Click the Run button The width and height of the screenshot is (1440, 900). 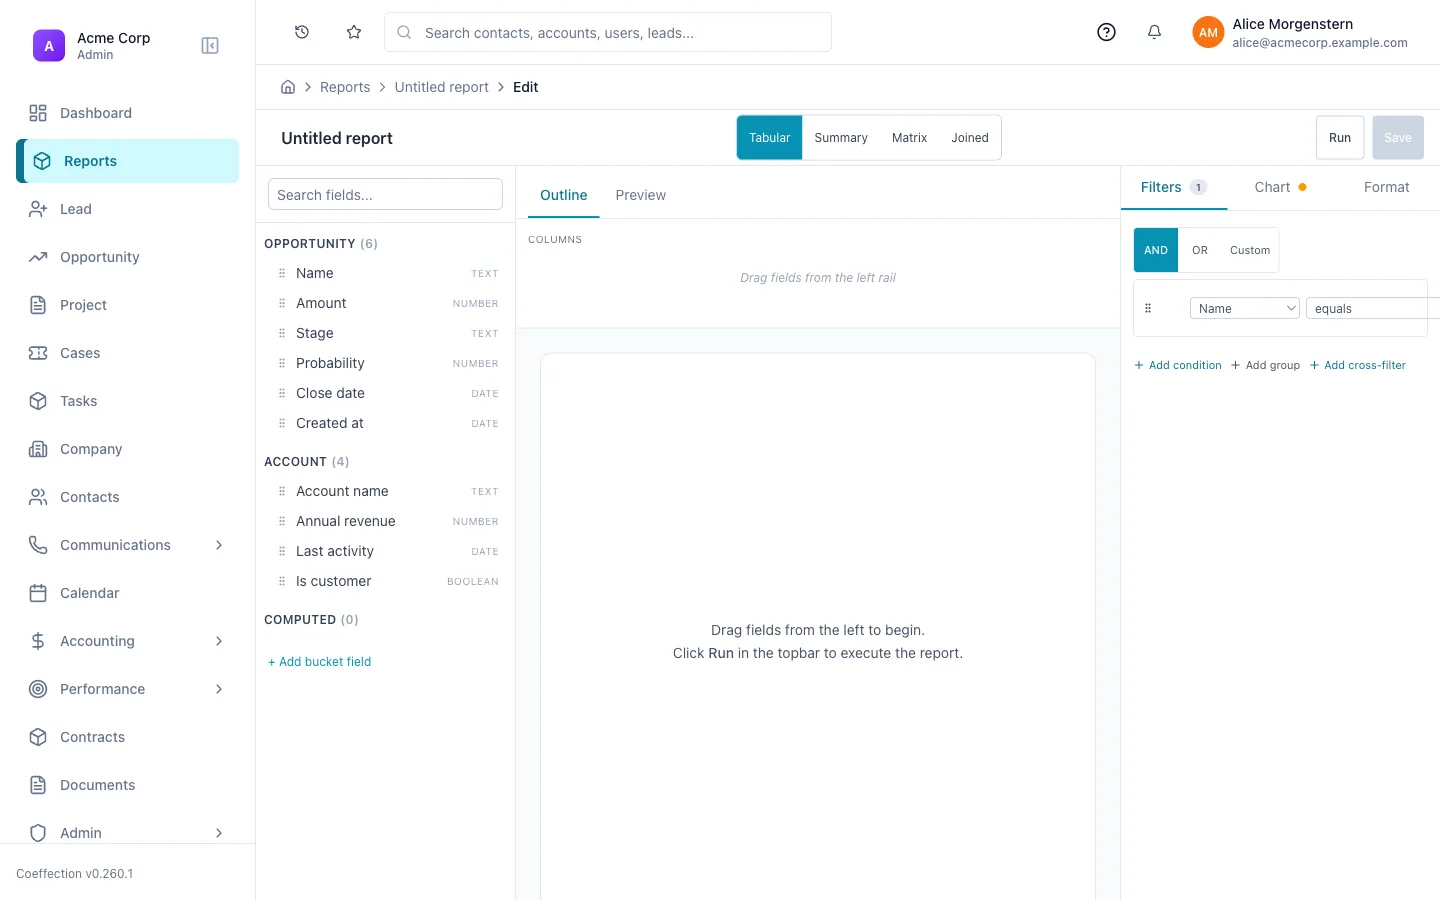(1340, 138)
